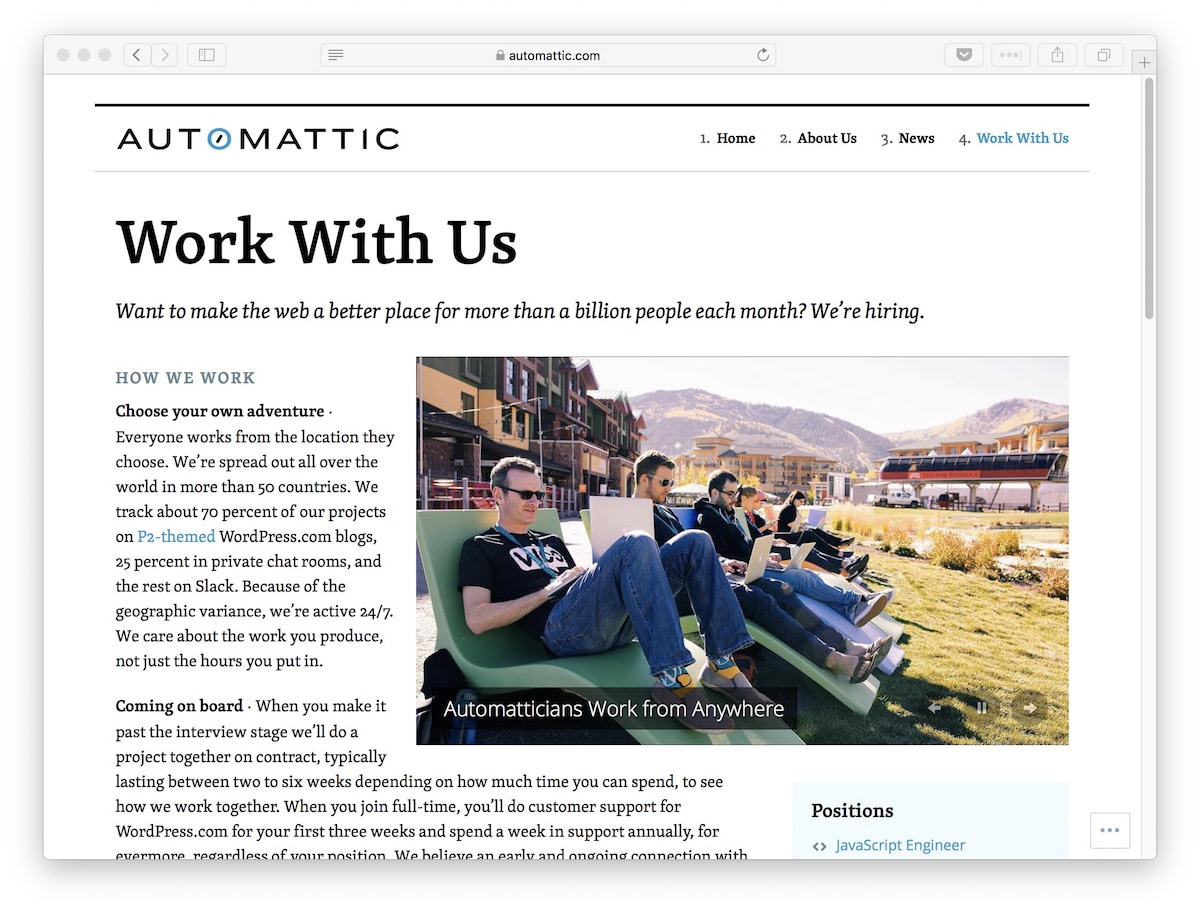Viewport: 1200px width, 911px height.
Task: Open the Share menu icon
Action: 1057,55
